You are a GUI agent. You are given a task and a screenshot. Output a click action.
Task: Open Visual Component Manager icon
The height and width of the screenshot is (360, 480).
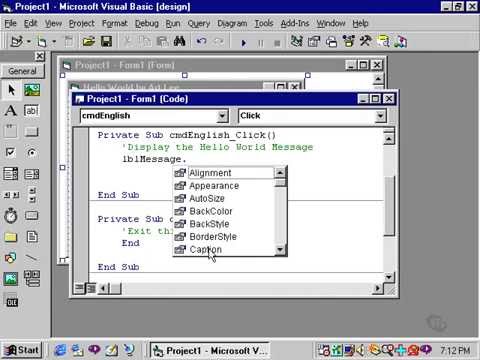[x=400, y=42]
